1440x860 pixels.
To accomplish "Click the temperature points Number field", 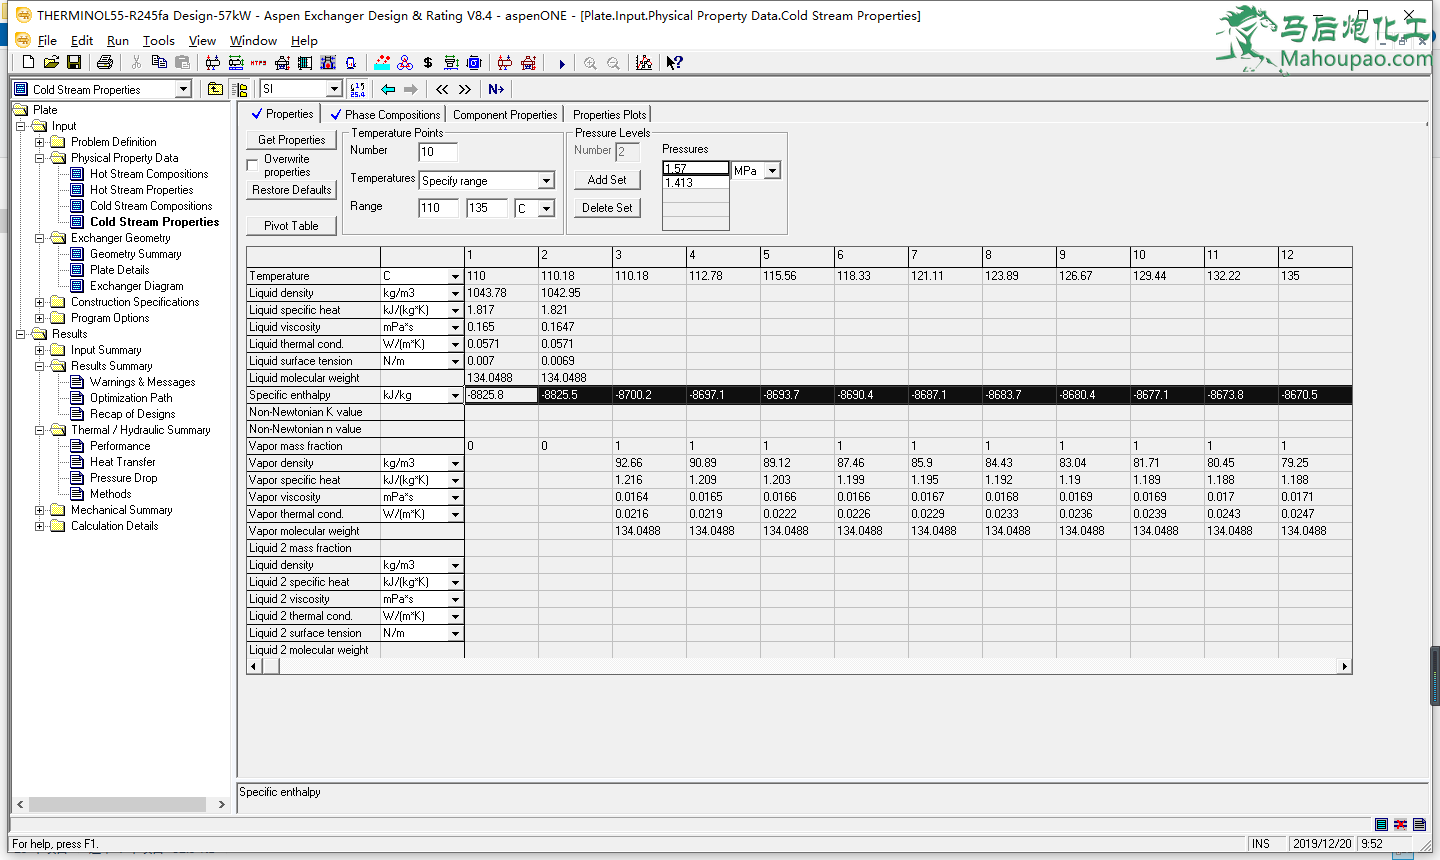I will point(438,152).
